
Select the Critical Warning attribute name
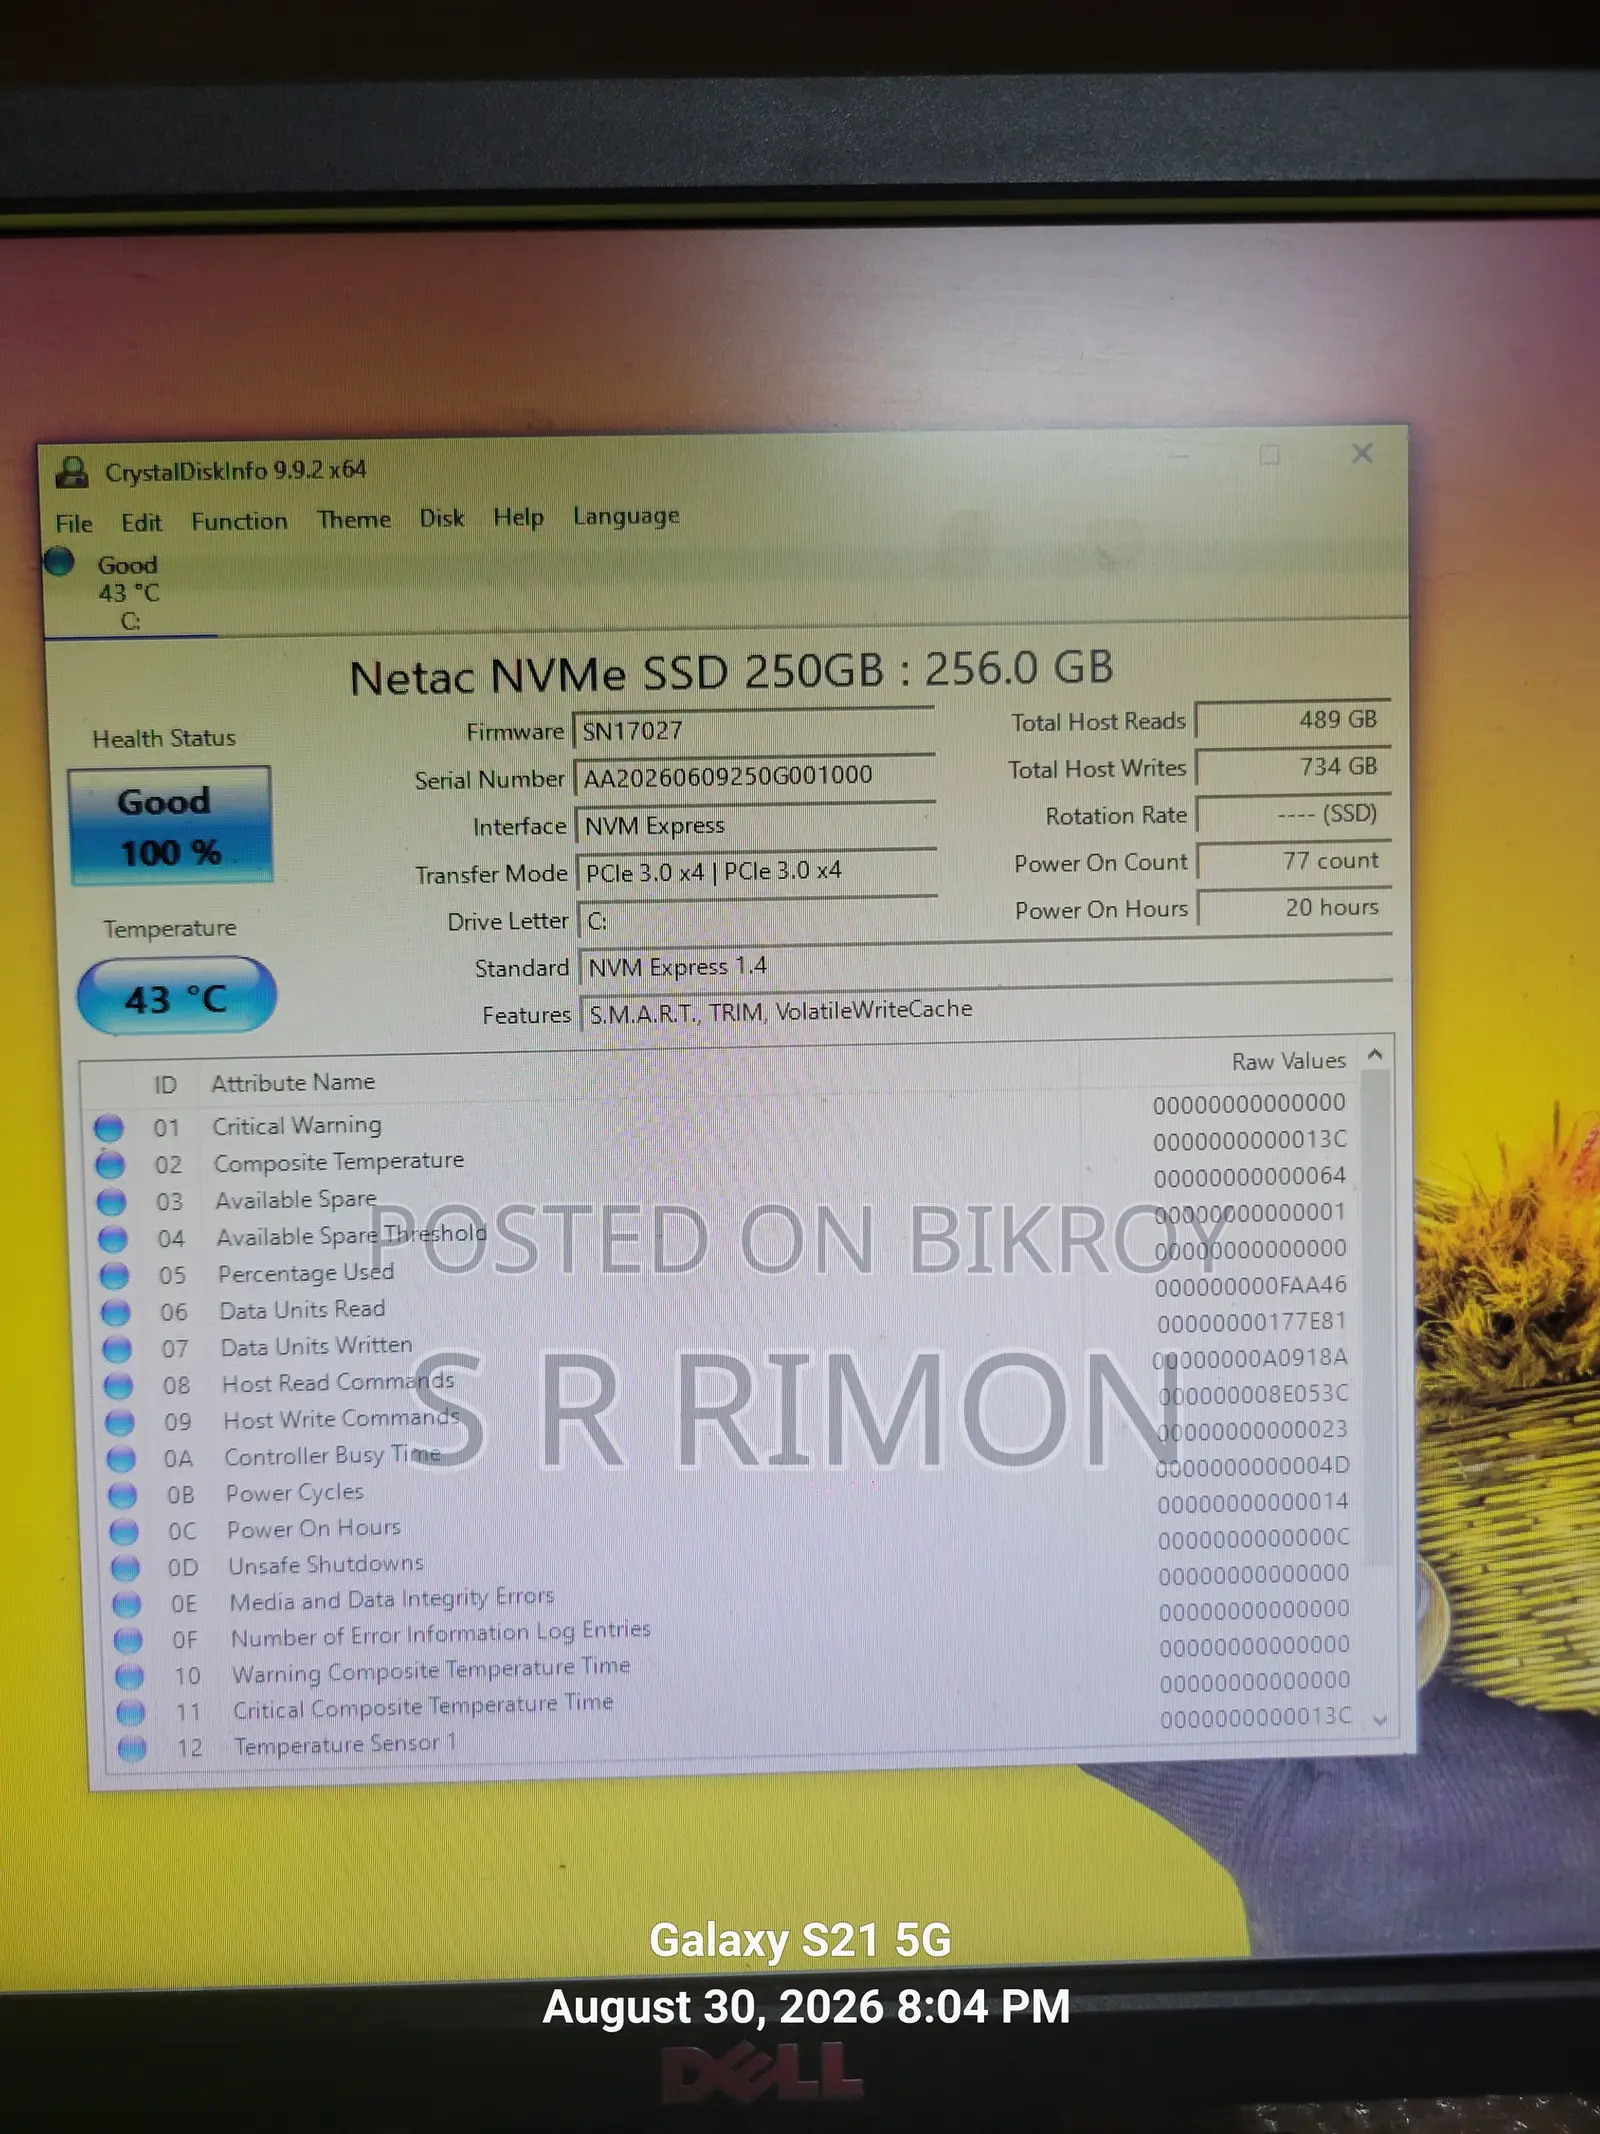point(297,1125)
